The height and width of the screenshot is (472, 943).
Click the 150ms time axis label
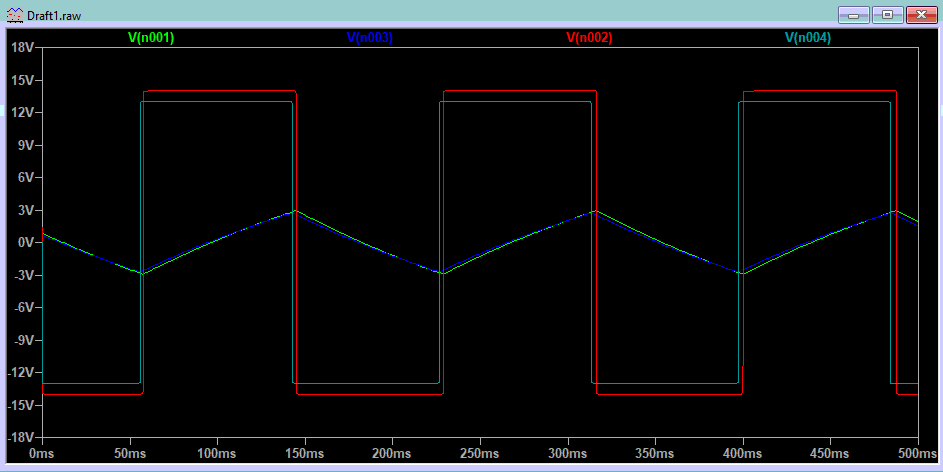pyautogui.click(x=304, y=453)
